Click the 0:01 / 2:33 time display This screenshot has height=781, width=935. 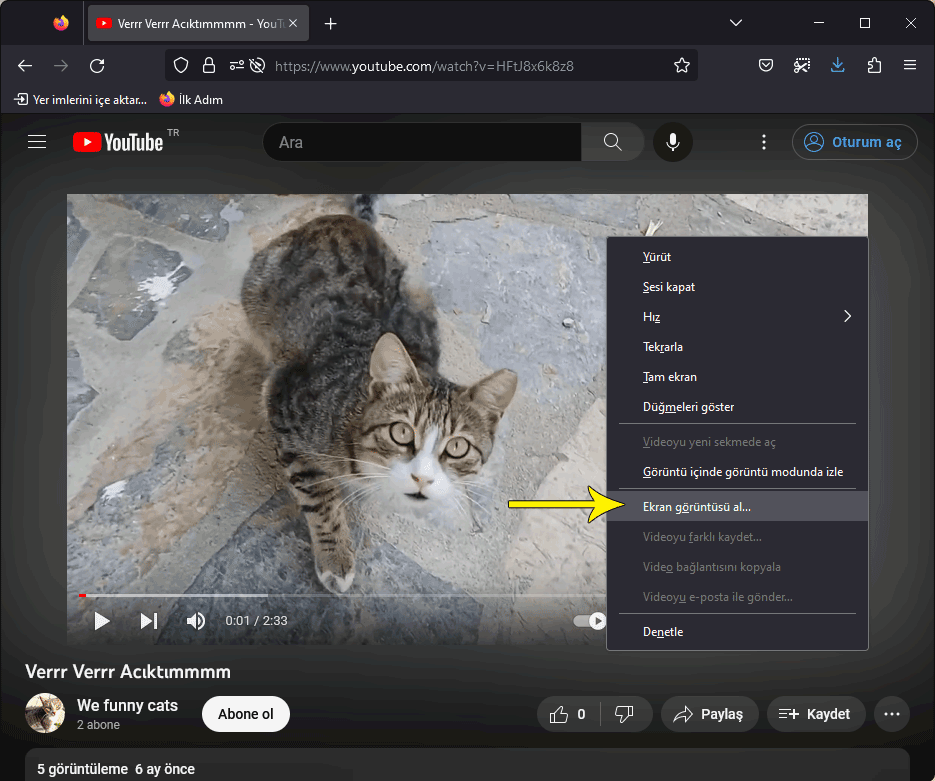256,621
